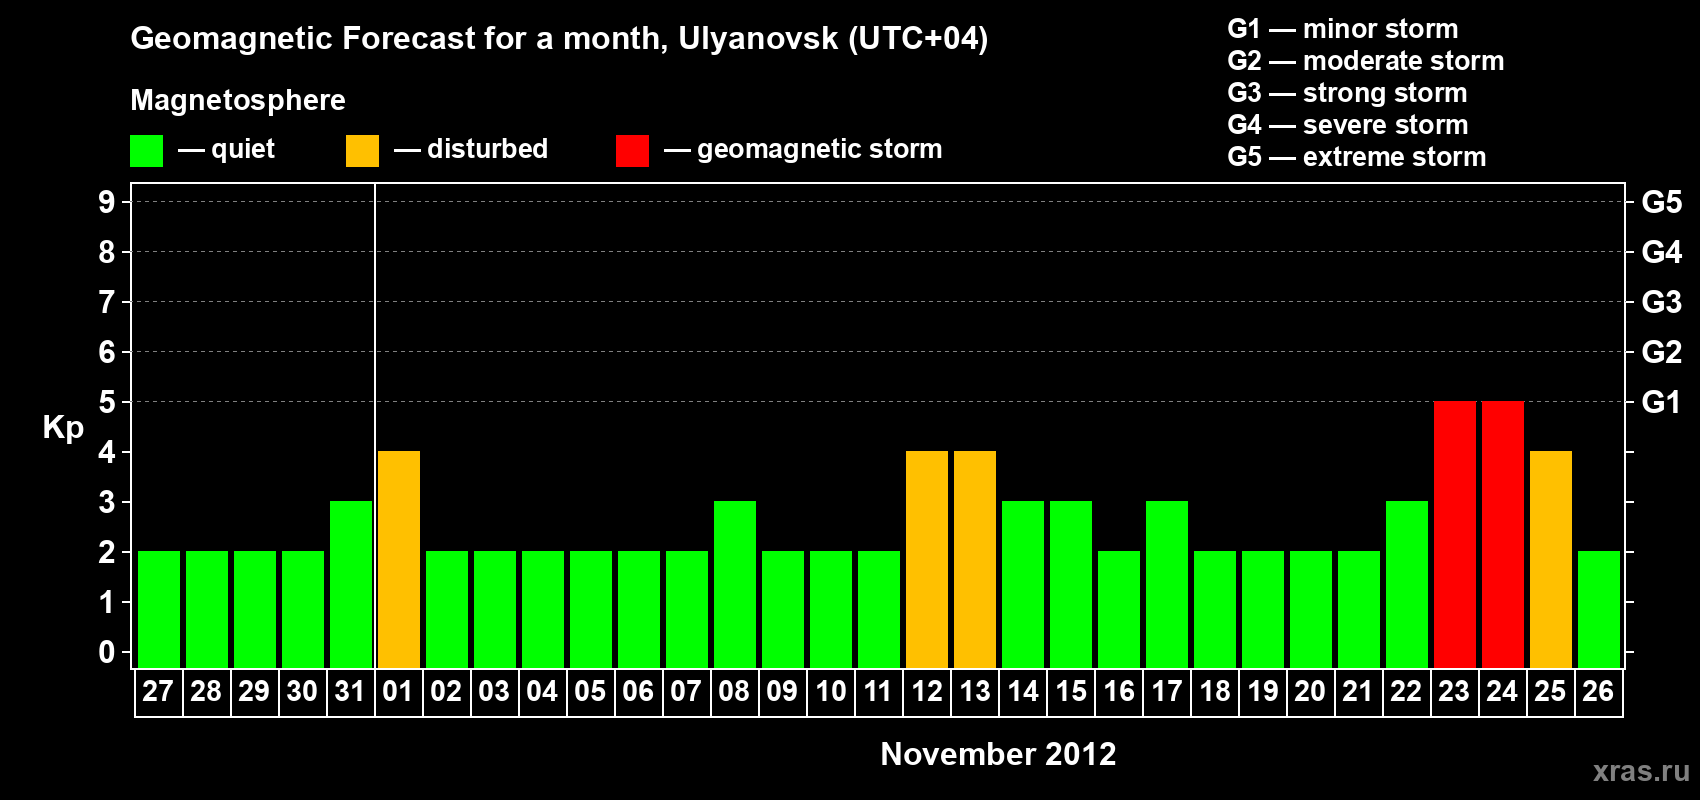Click the green bar for day 31
The height and width of the screenshot is (800, 1700).
[351, 584]
